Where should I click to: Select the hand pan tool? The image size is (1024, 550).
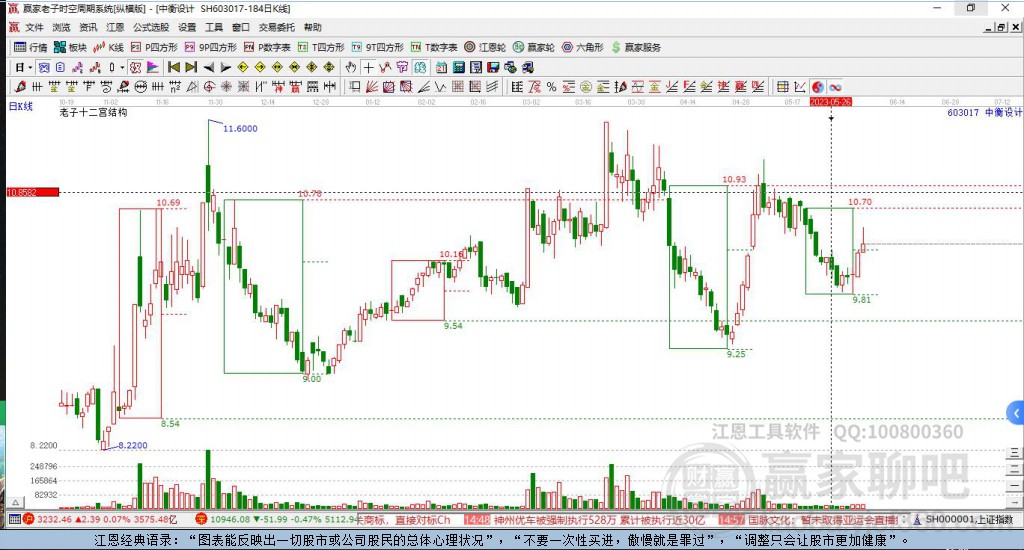tap(351, 67)
